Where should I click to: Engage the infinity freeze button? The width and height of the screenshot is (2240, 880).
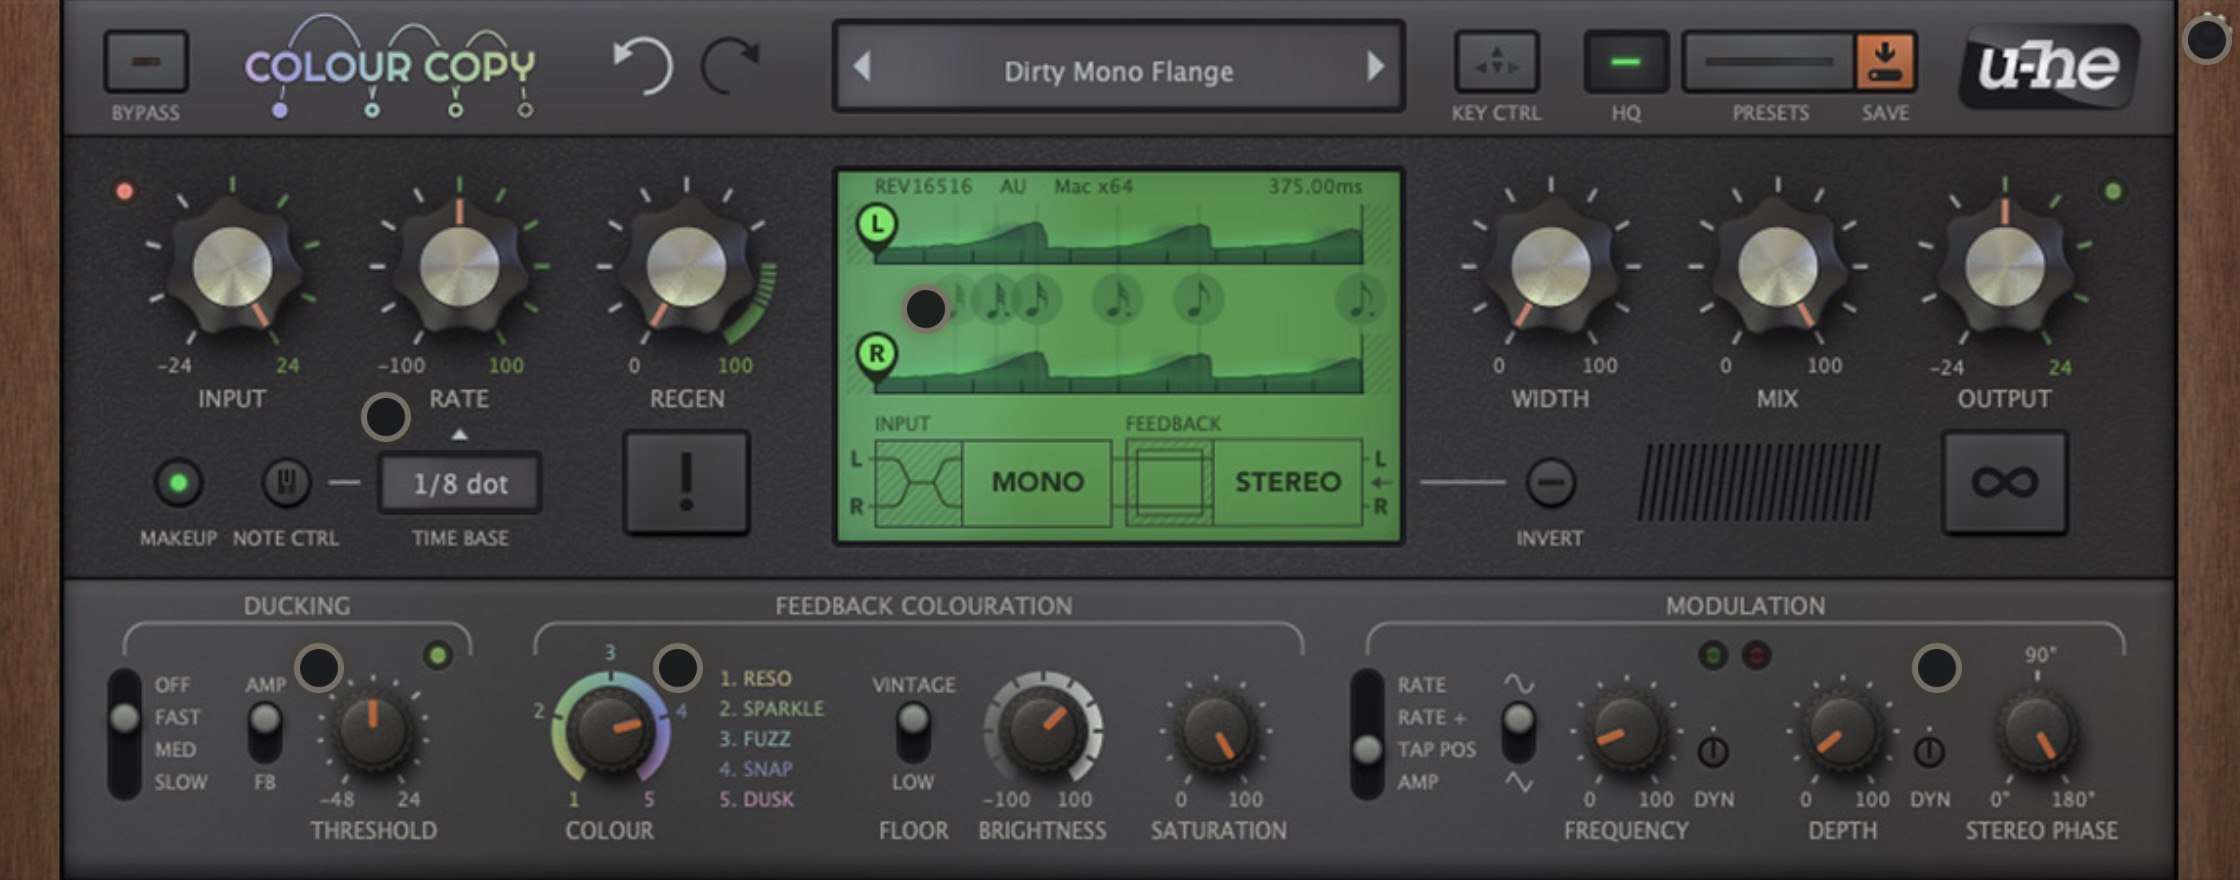point(2004,483)
